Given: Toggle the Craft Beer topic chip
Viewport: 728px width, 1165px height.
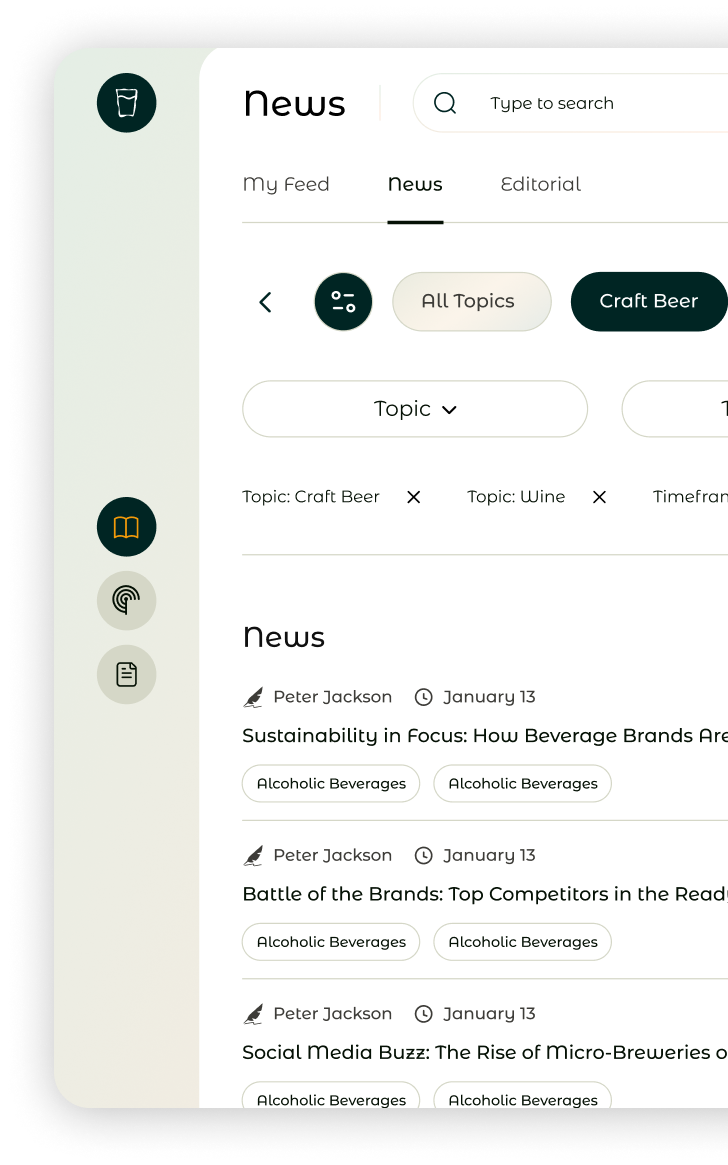Looking at the screenshot, I should [x=648, y=301].
